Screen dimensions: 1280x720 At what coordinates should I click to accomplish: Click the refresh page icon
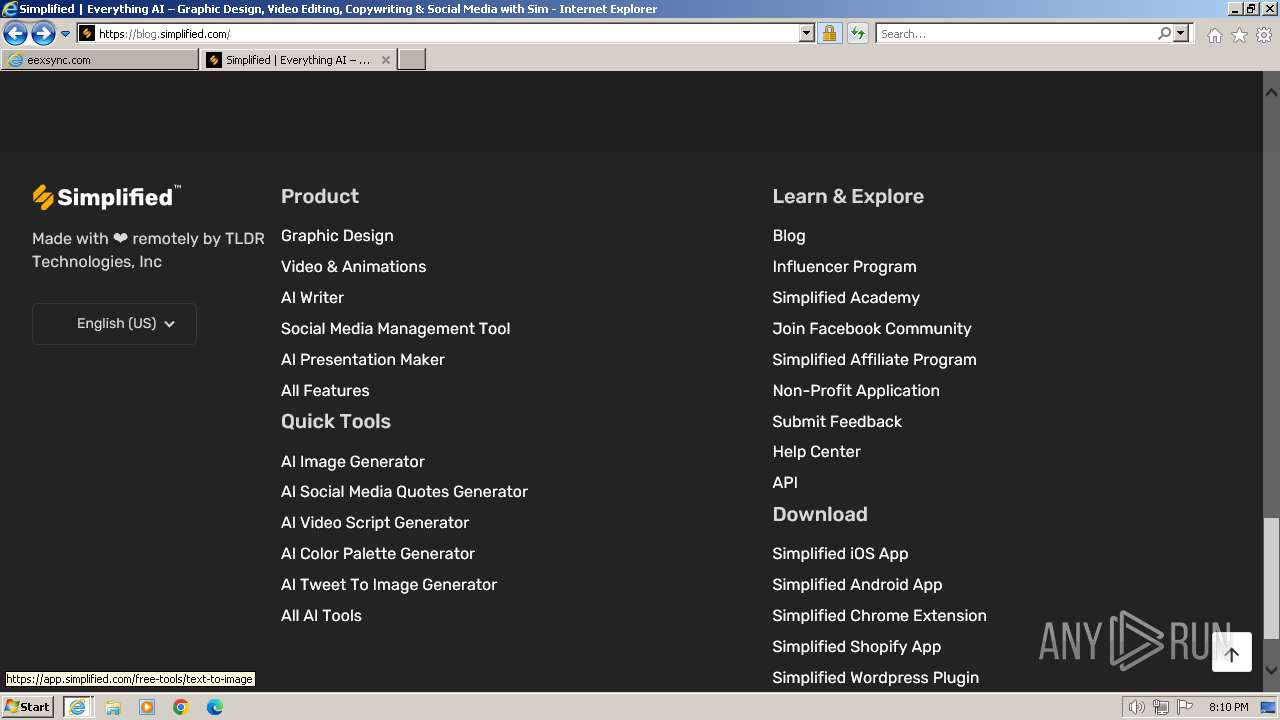858,34
